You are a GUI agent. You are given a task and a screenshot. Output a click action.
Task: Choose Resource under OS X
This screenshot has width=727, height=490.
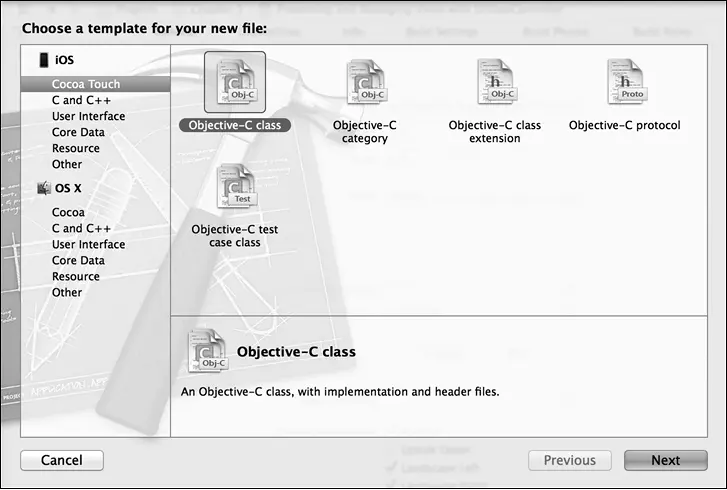click(76, 276)
